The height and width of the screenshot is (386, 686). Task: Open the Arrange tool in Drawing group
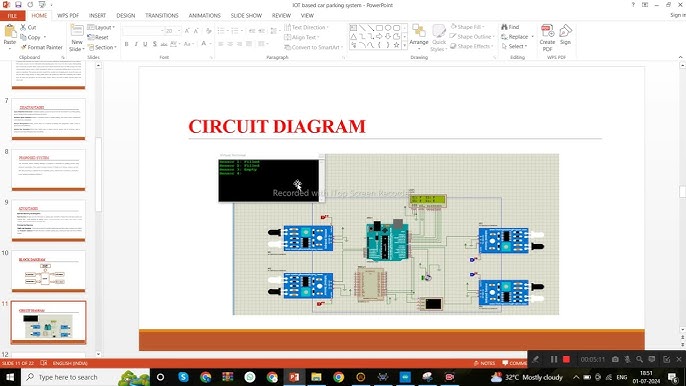(419, 35)
